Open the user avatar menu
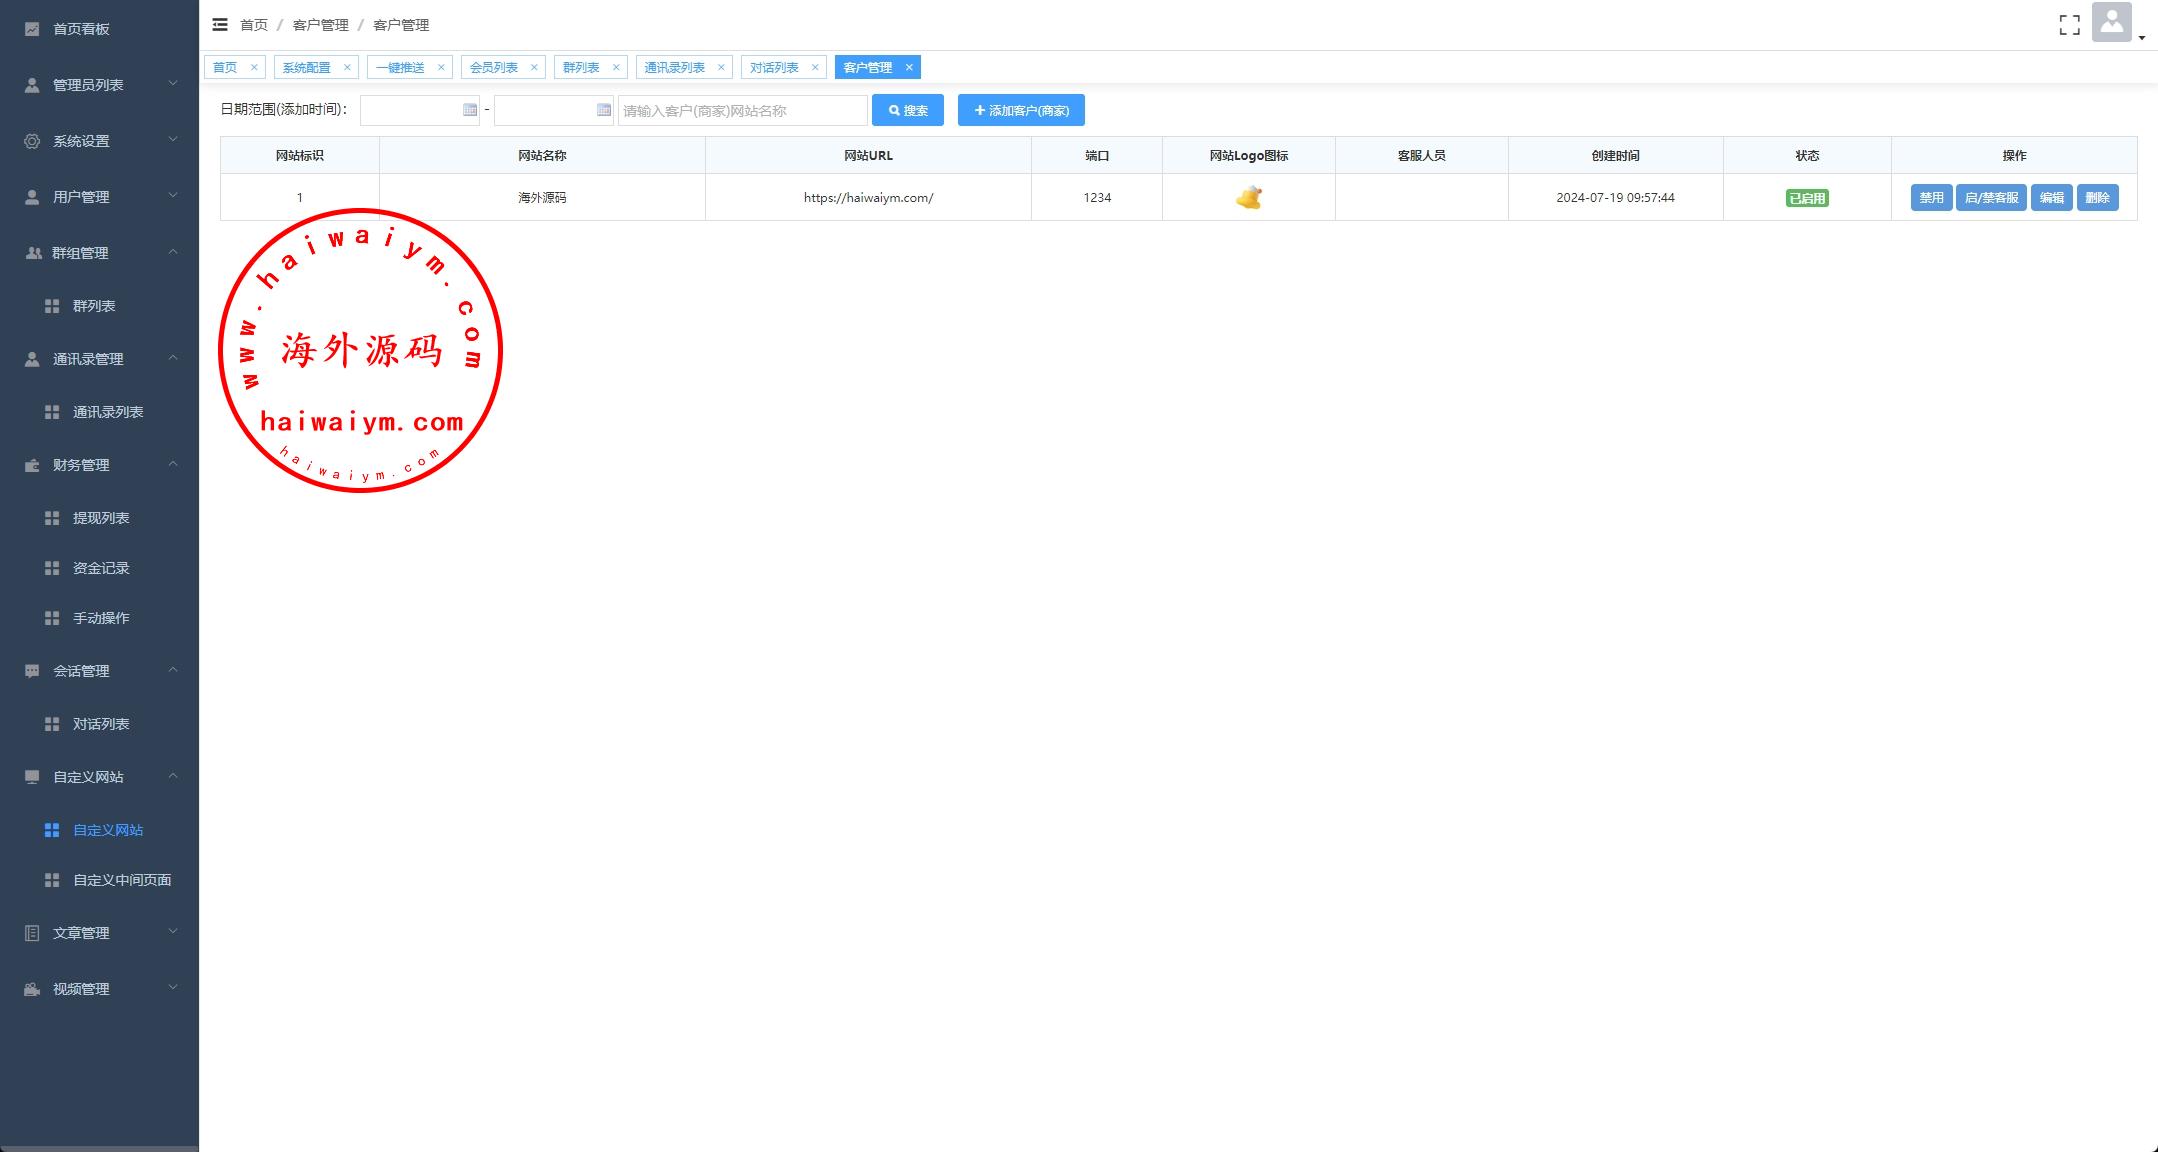The width and height of the screenshot is (2158, 1152). [x=2111, y=23]
